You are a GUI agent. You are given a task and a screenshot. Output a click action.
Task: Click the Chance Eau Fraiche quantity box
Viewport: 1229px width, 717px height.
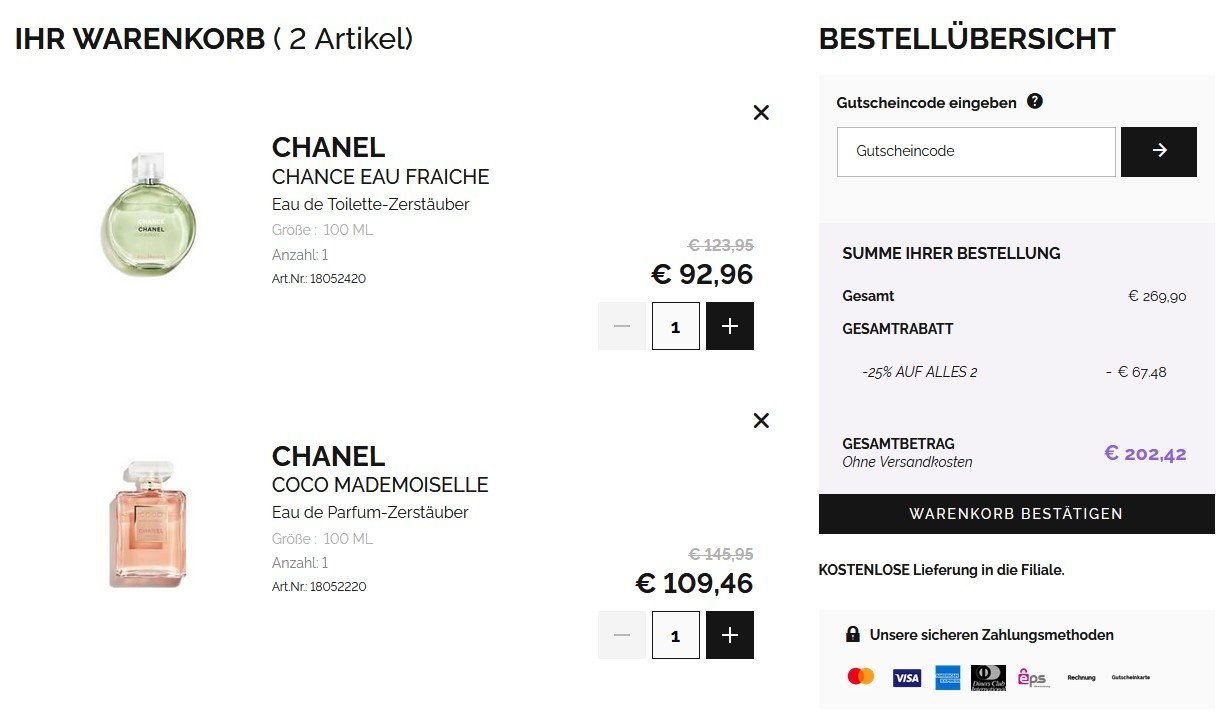[676, 326]
